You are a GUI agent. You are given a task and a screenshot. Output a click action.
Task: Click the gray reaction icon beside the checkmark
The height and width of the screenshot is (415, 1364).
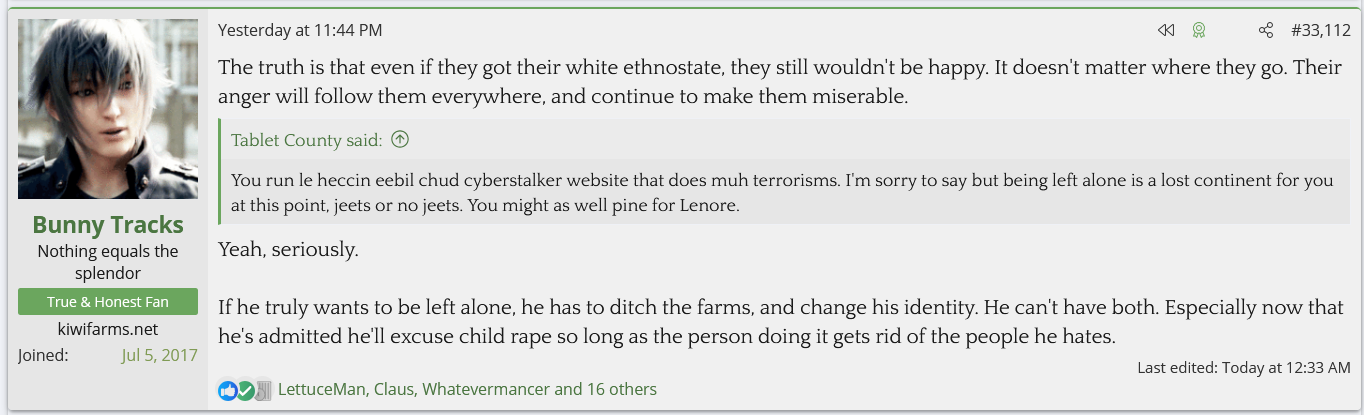pyautogui.click(x=262, y=390)
